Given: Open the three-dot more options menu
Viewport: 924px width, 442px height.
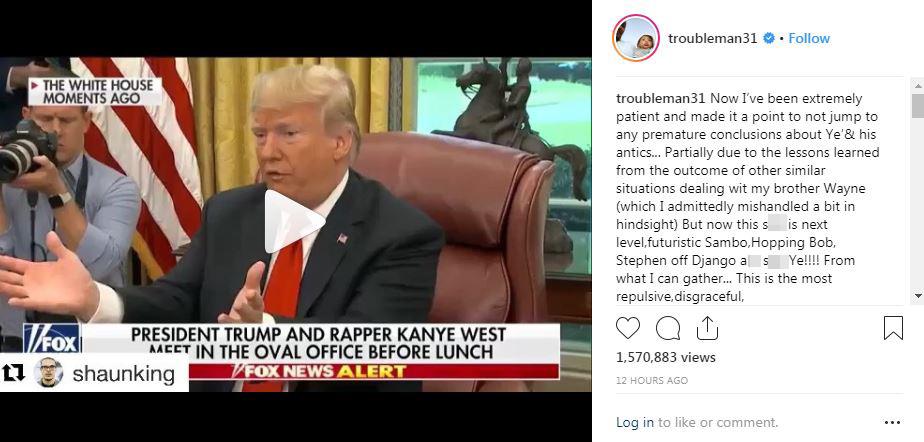Looking at the screenshot, I should pyautogui.click(x=892, y=423).
